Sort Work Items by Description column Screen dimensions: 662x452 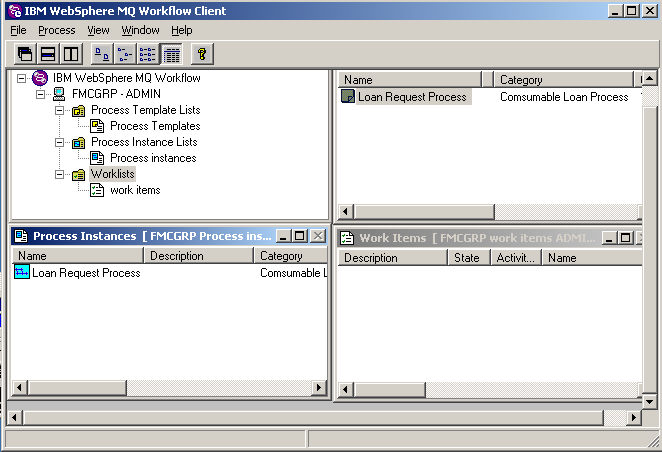click(392, 258)
